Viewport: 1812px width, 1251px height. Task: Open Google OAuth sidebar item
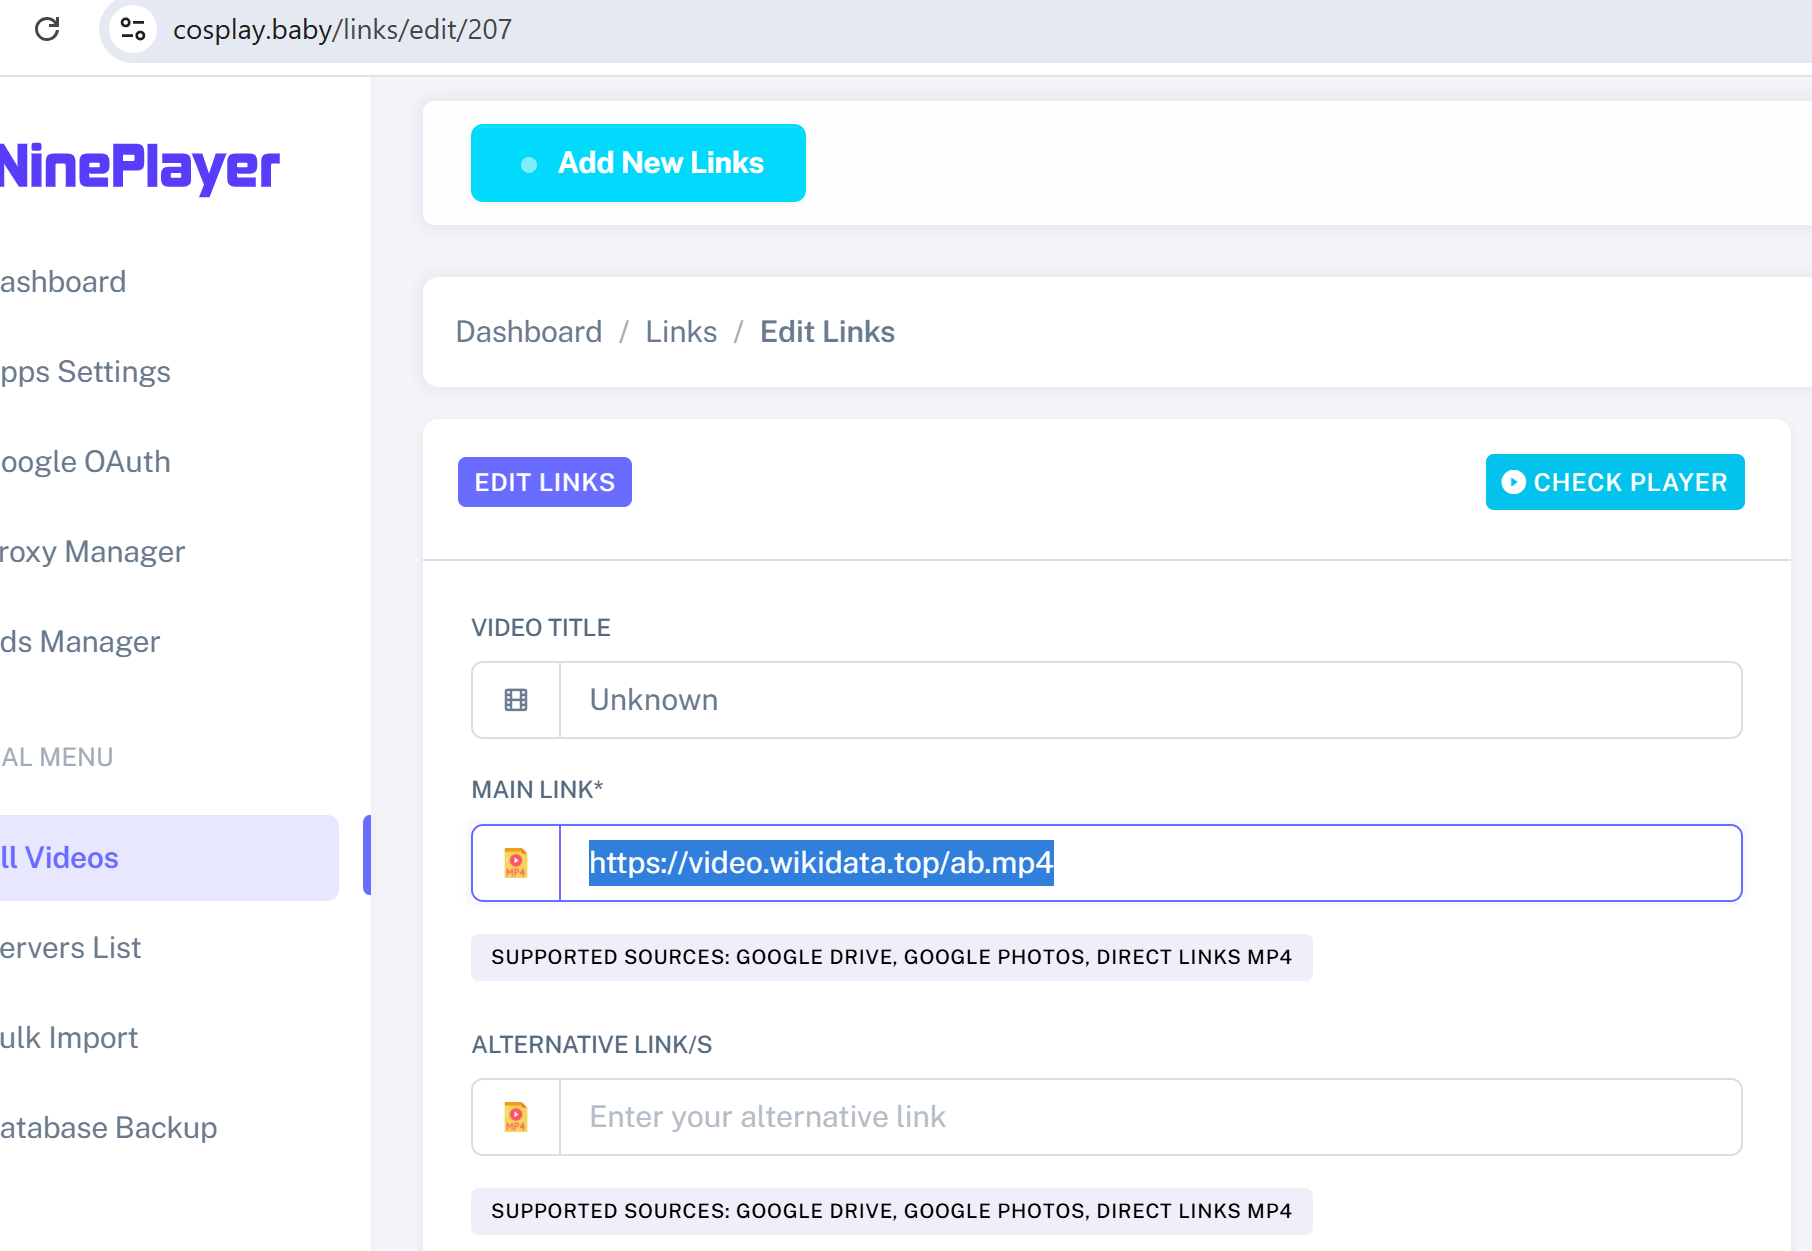tap(85, 462)
